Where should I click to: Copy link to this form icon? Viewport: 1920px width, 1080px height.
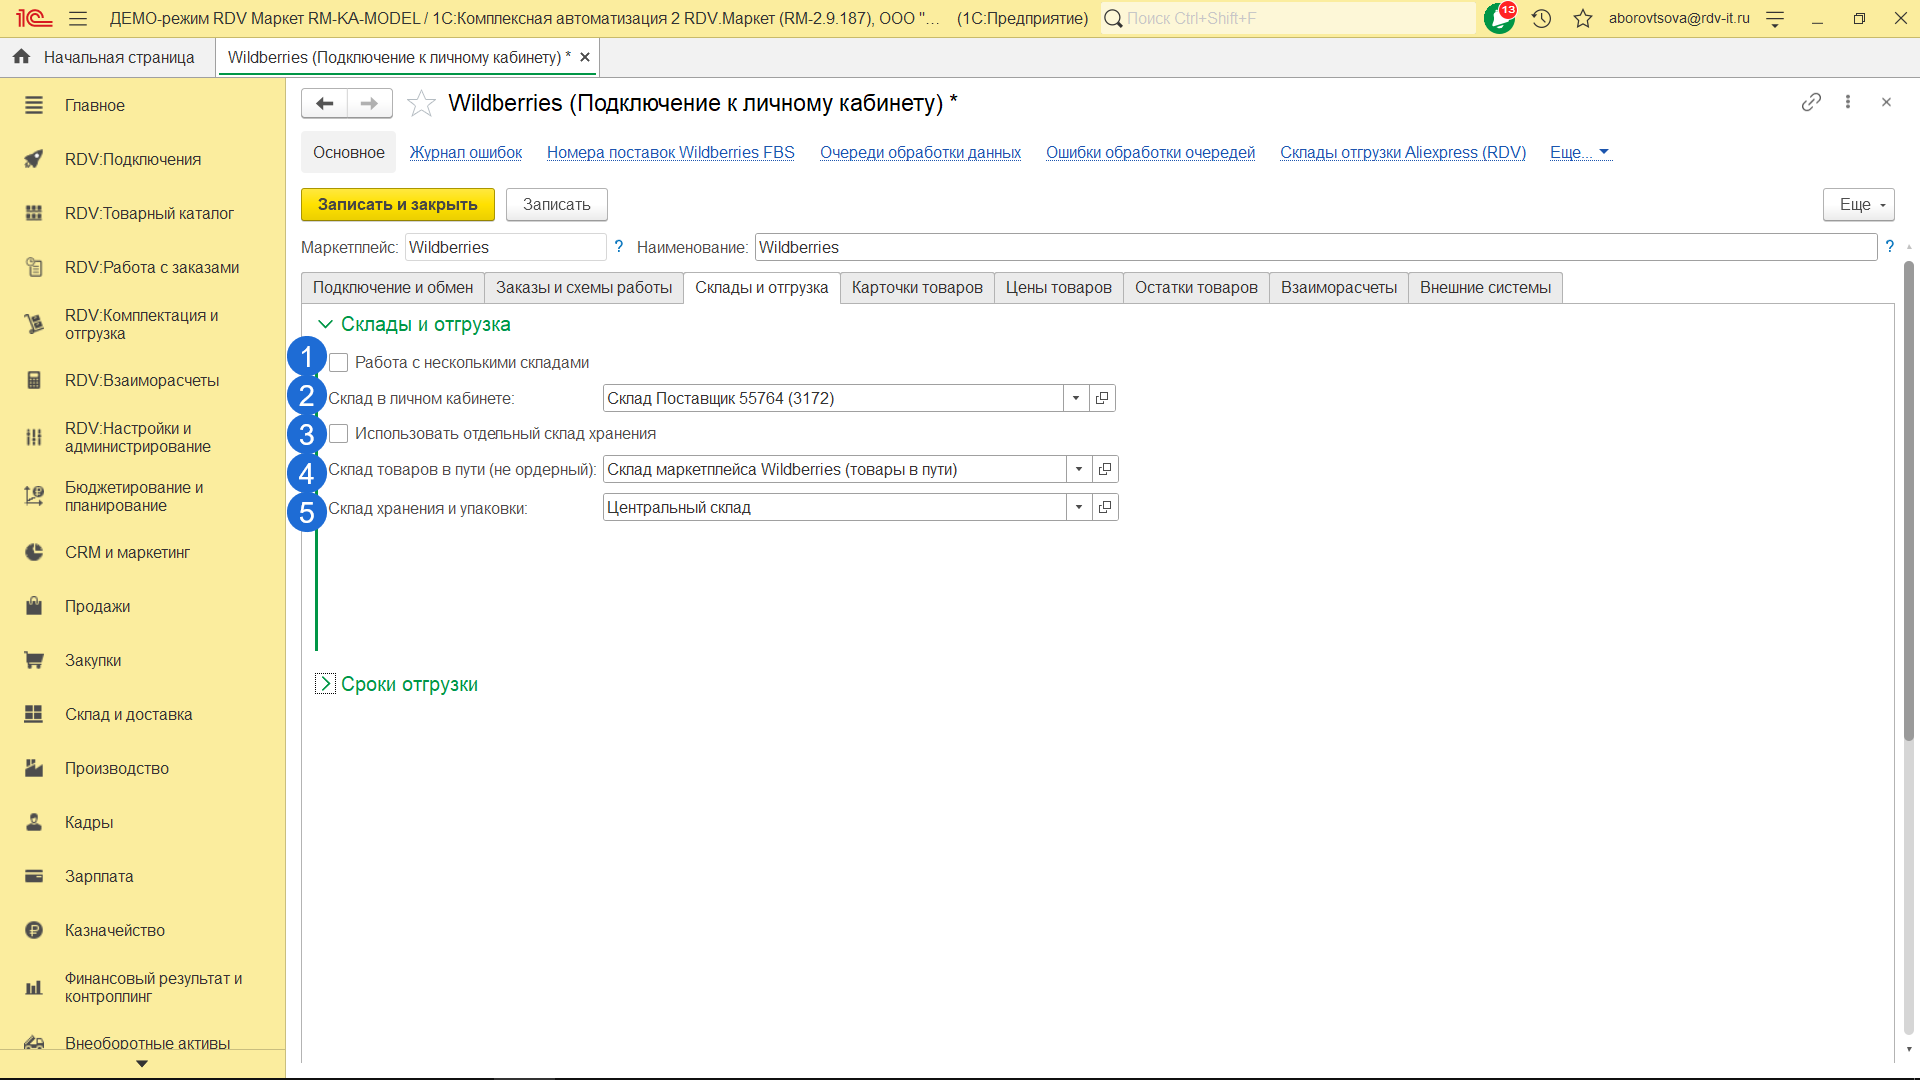(x=1810, y=102)
